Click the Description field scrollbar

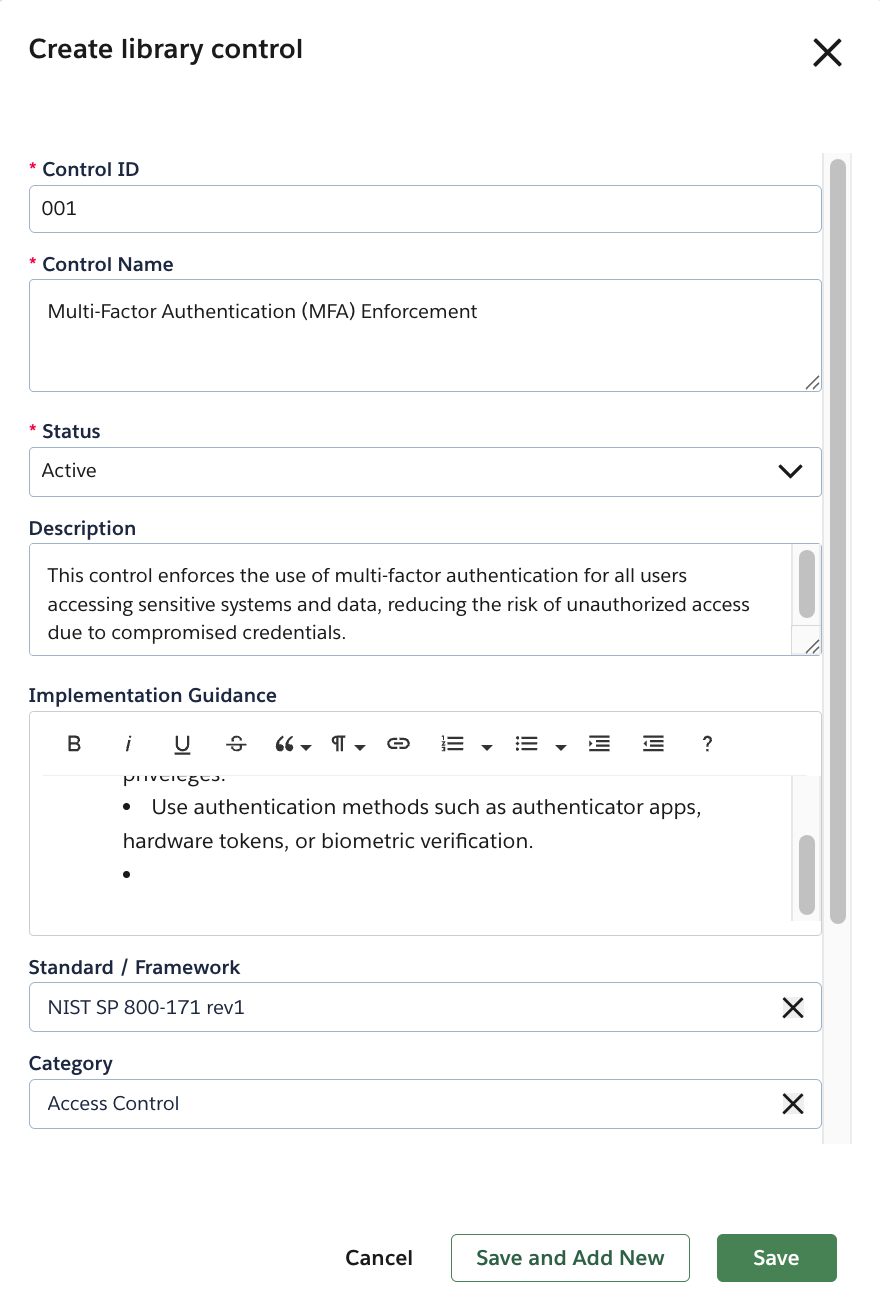pos(807,584)
